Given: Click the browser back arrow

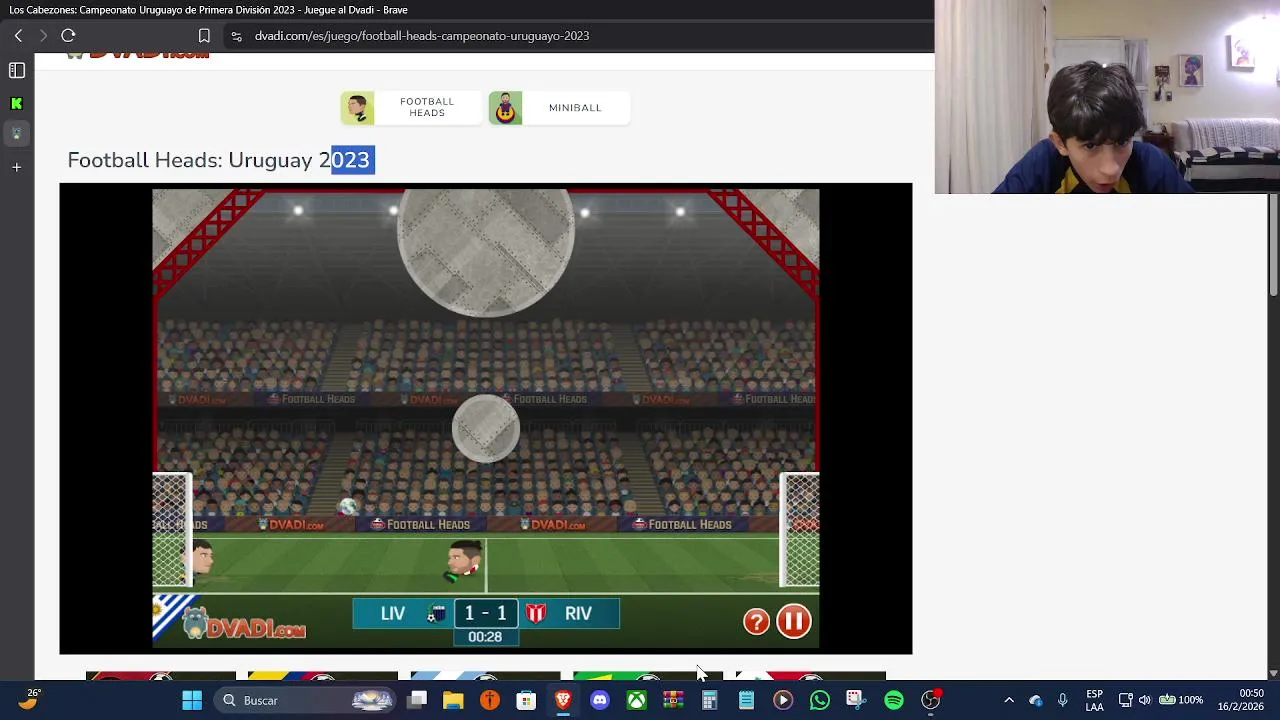Looking at the screenshot, I should tap(18, 35).
